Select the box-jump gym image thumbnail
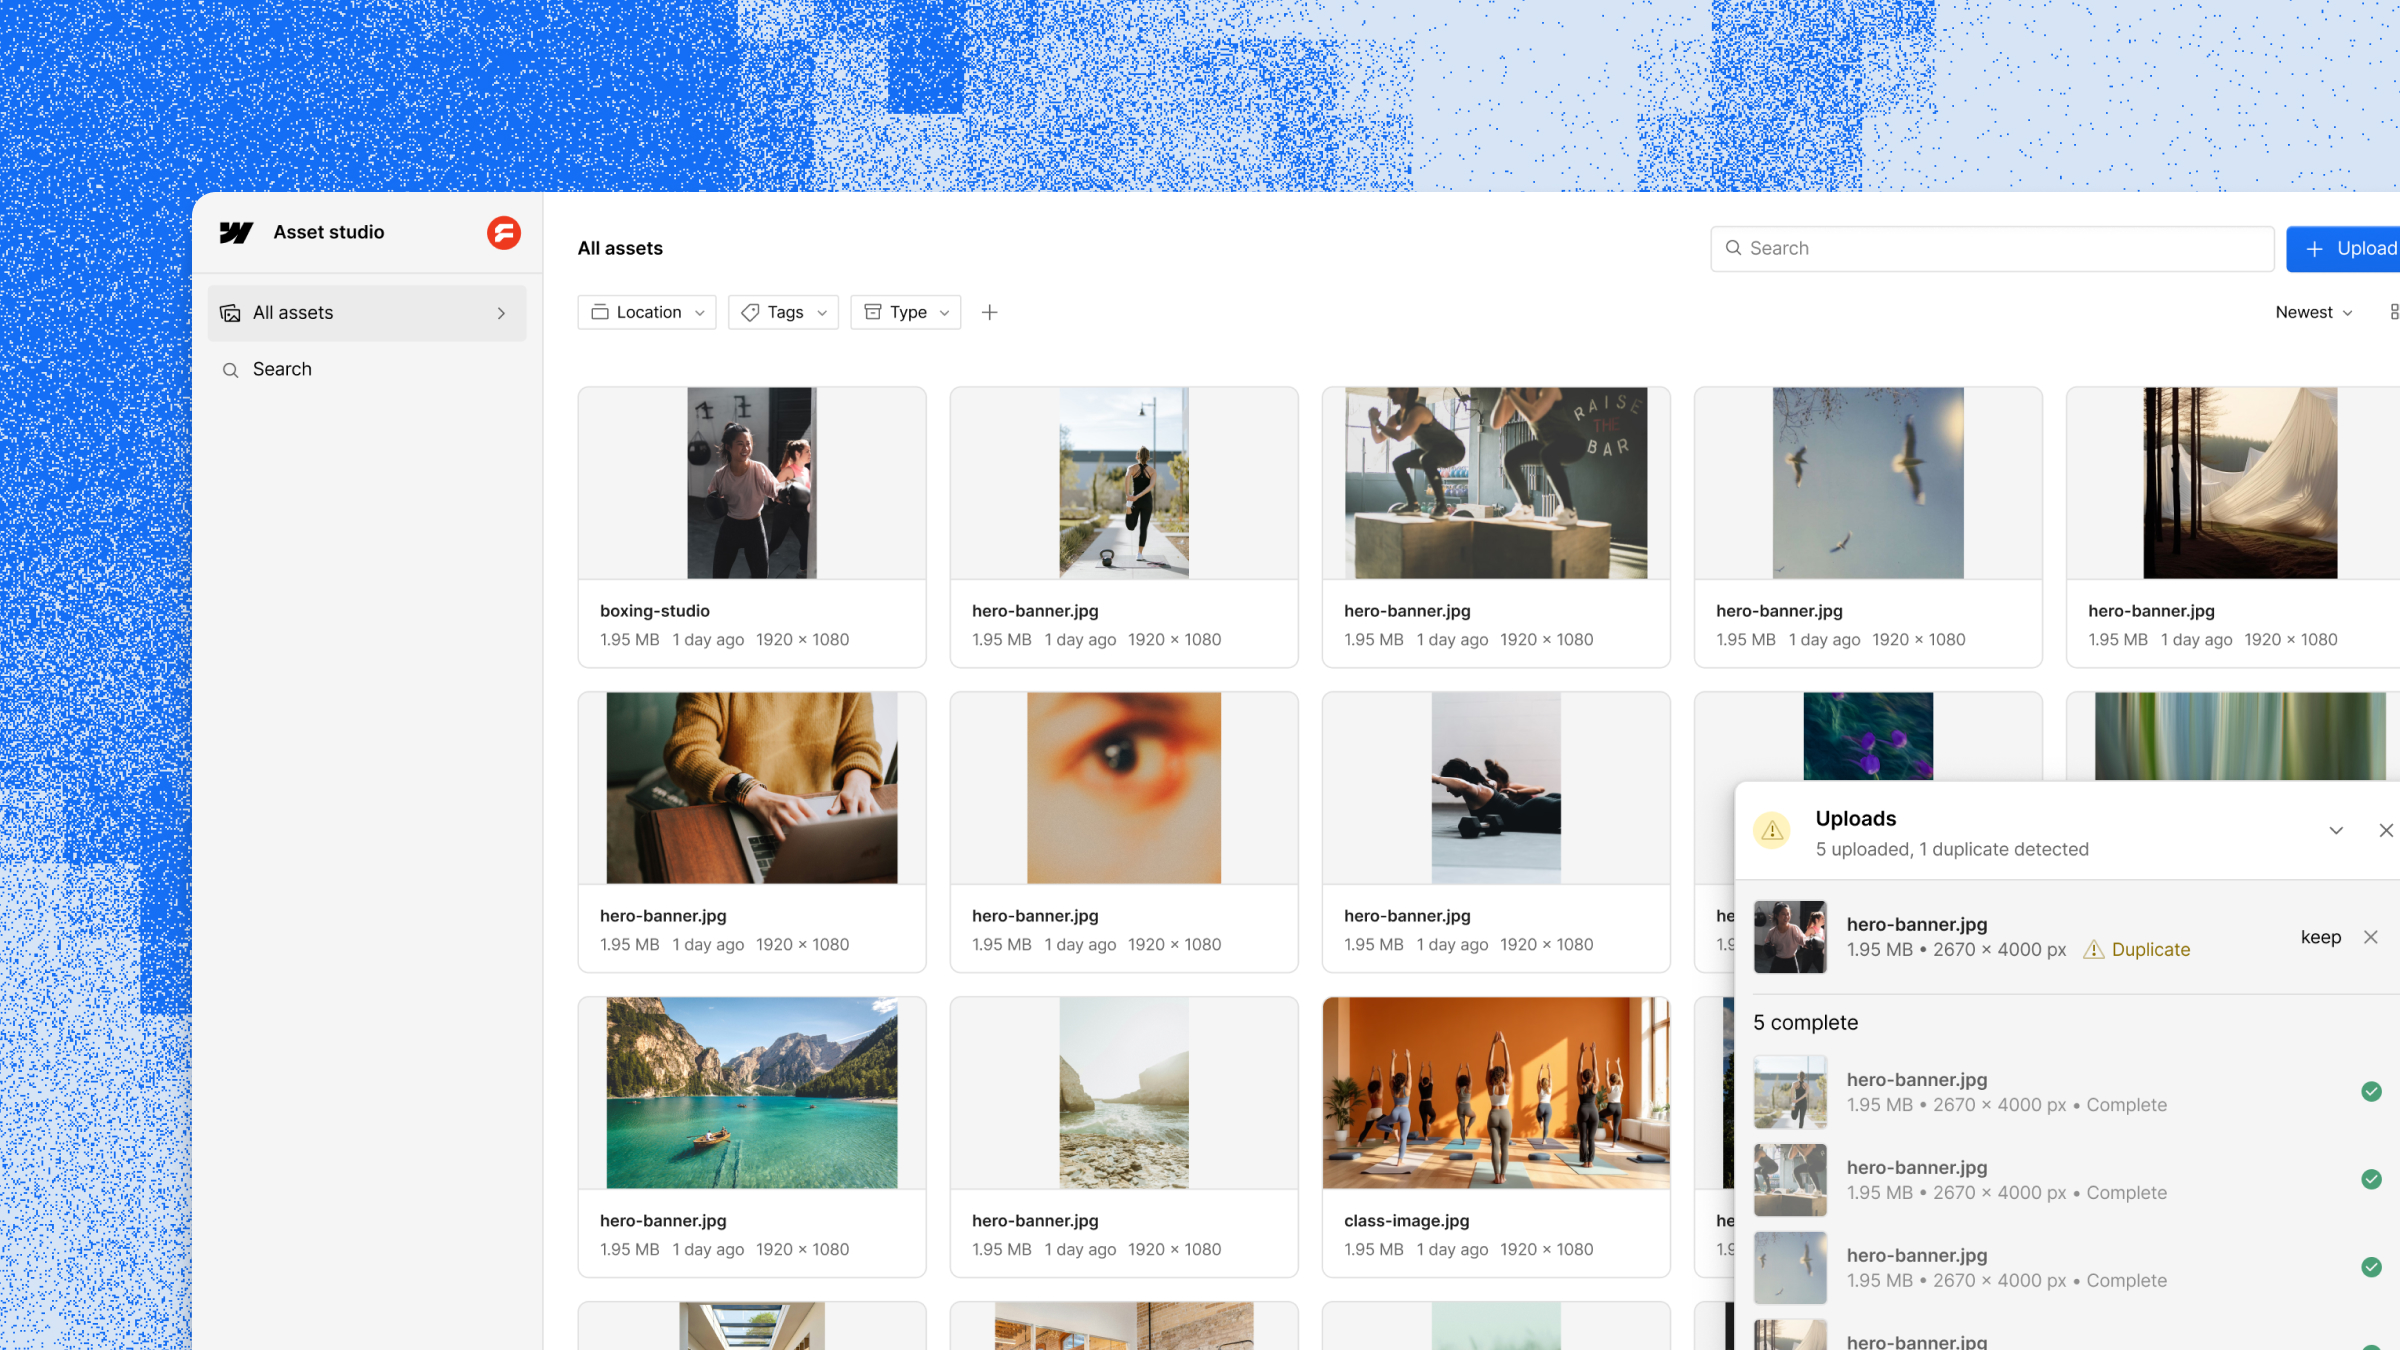 coord(1496,483)
